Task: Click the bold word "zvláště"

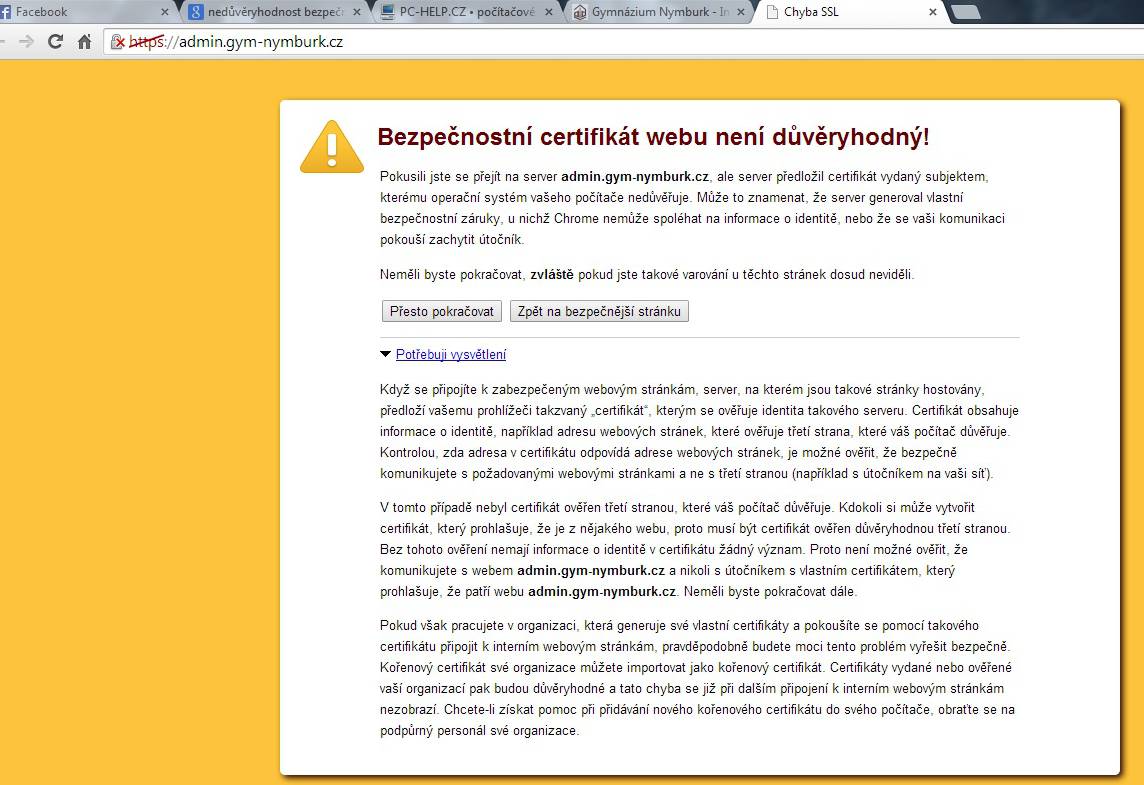Action: click(552, 274)
